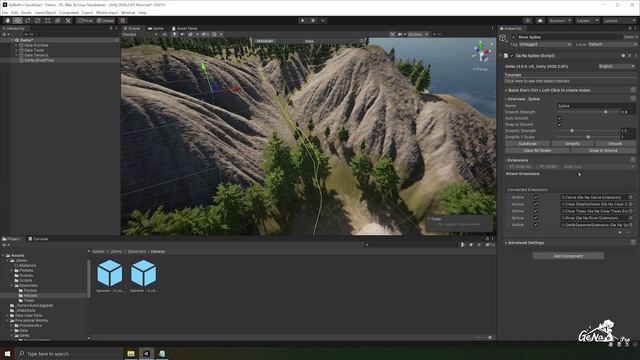Open the Collab cloud services icon
Screen dimensions: 640x360
tap(540, 20)
